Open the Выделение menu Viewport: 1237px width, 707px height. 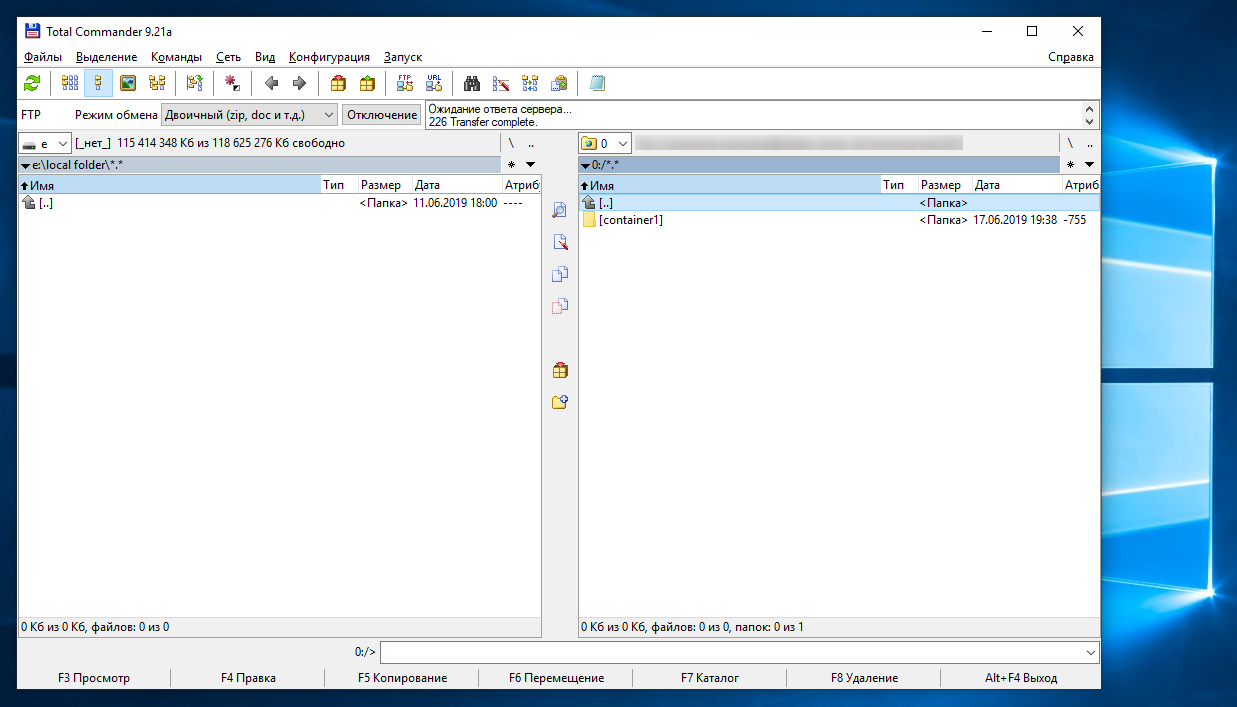pyautogui.click(x=107, y=57)
